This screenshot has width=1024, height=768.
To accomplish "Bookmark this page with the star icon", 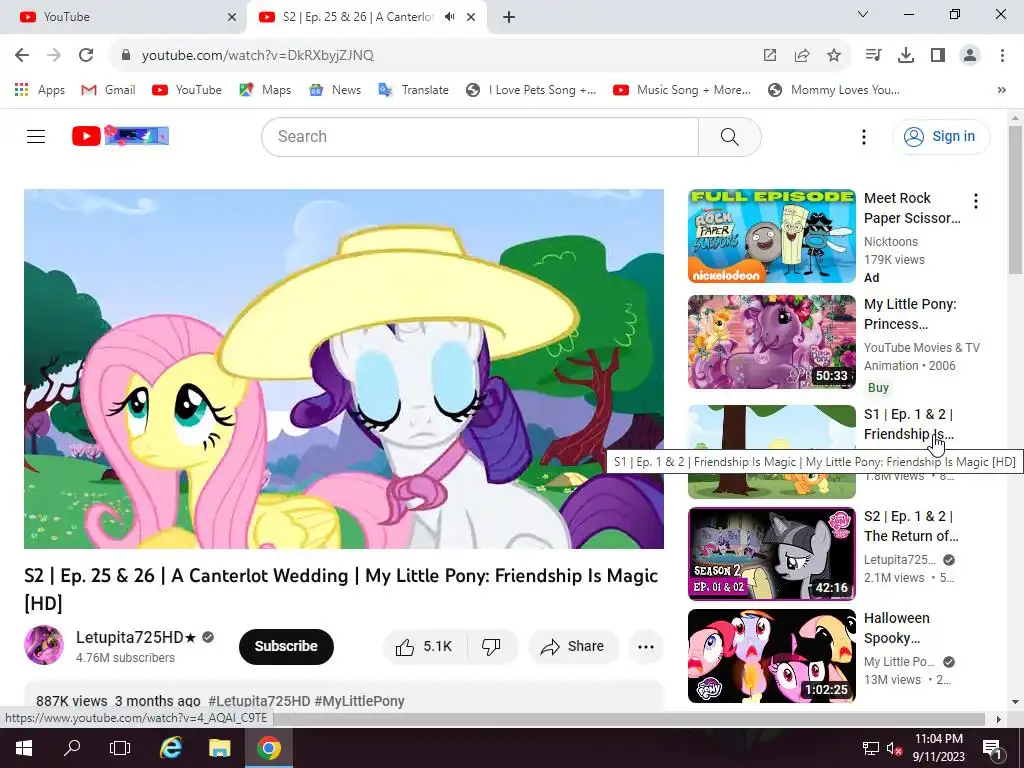I will pos(834,56).
